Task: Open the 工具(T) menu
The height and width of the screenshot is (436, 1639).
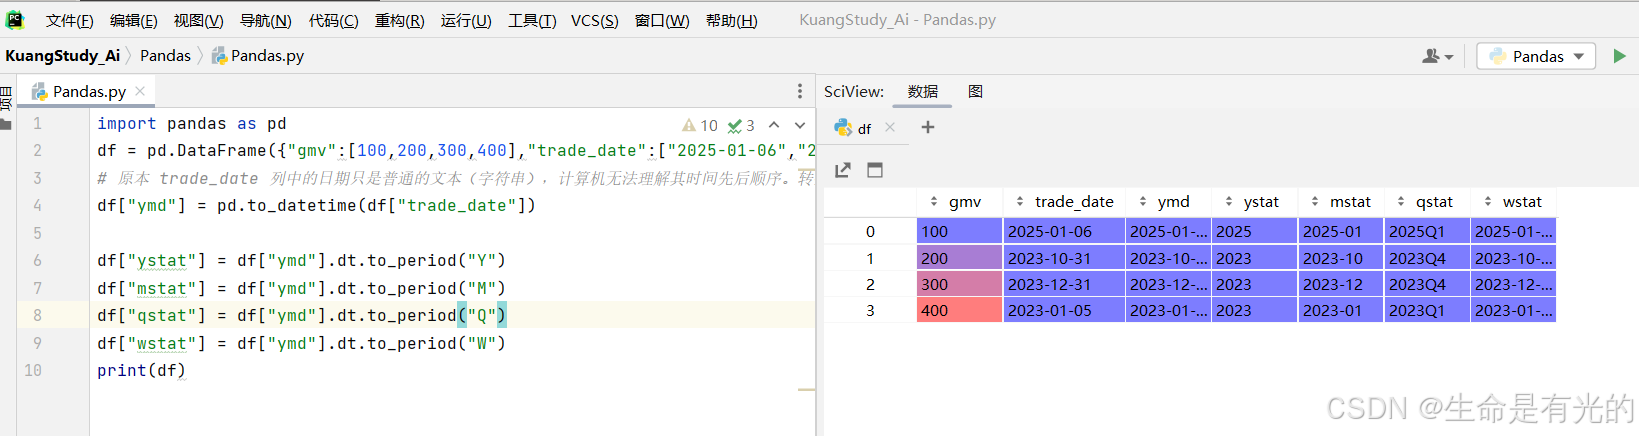Action: point(532,20)
